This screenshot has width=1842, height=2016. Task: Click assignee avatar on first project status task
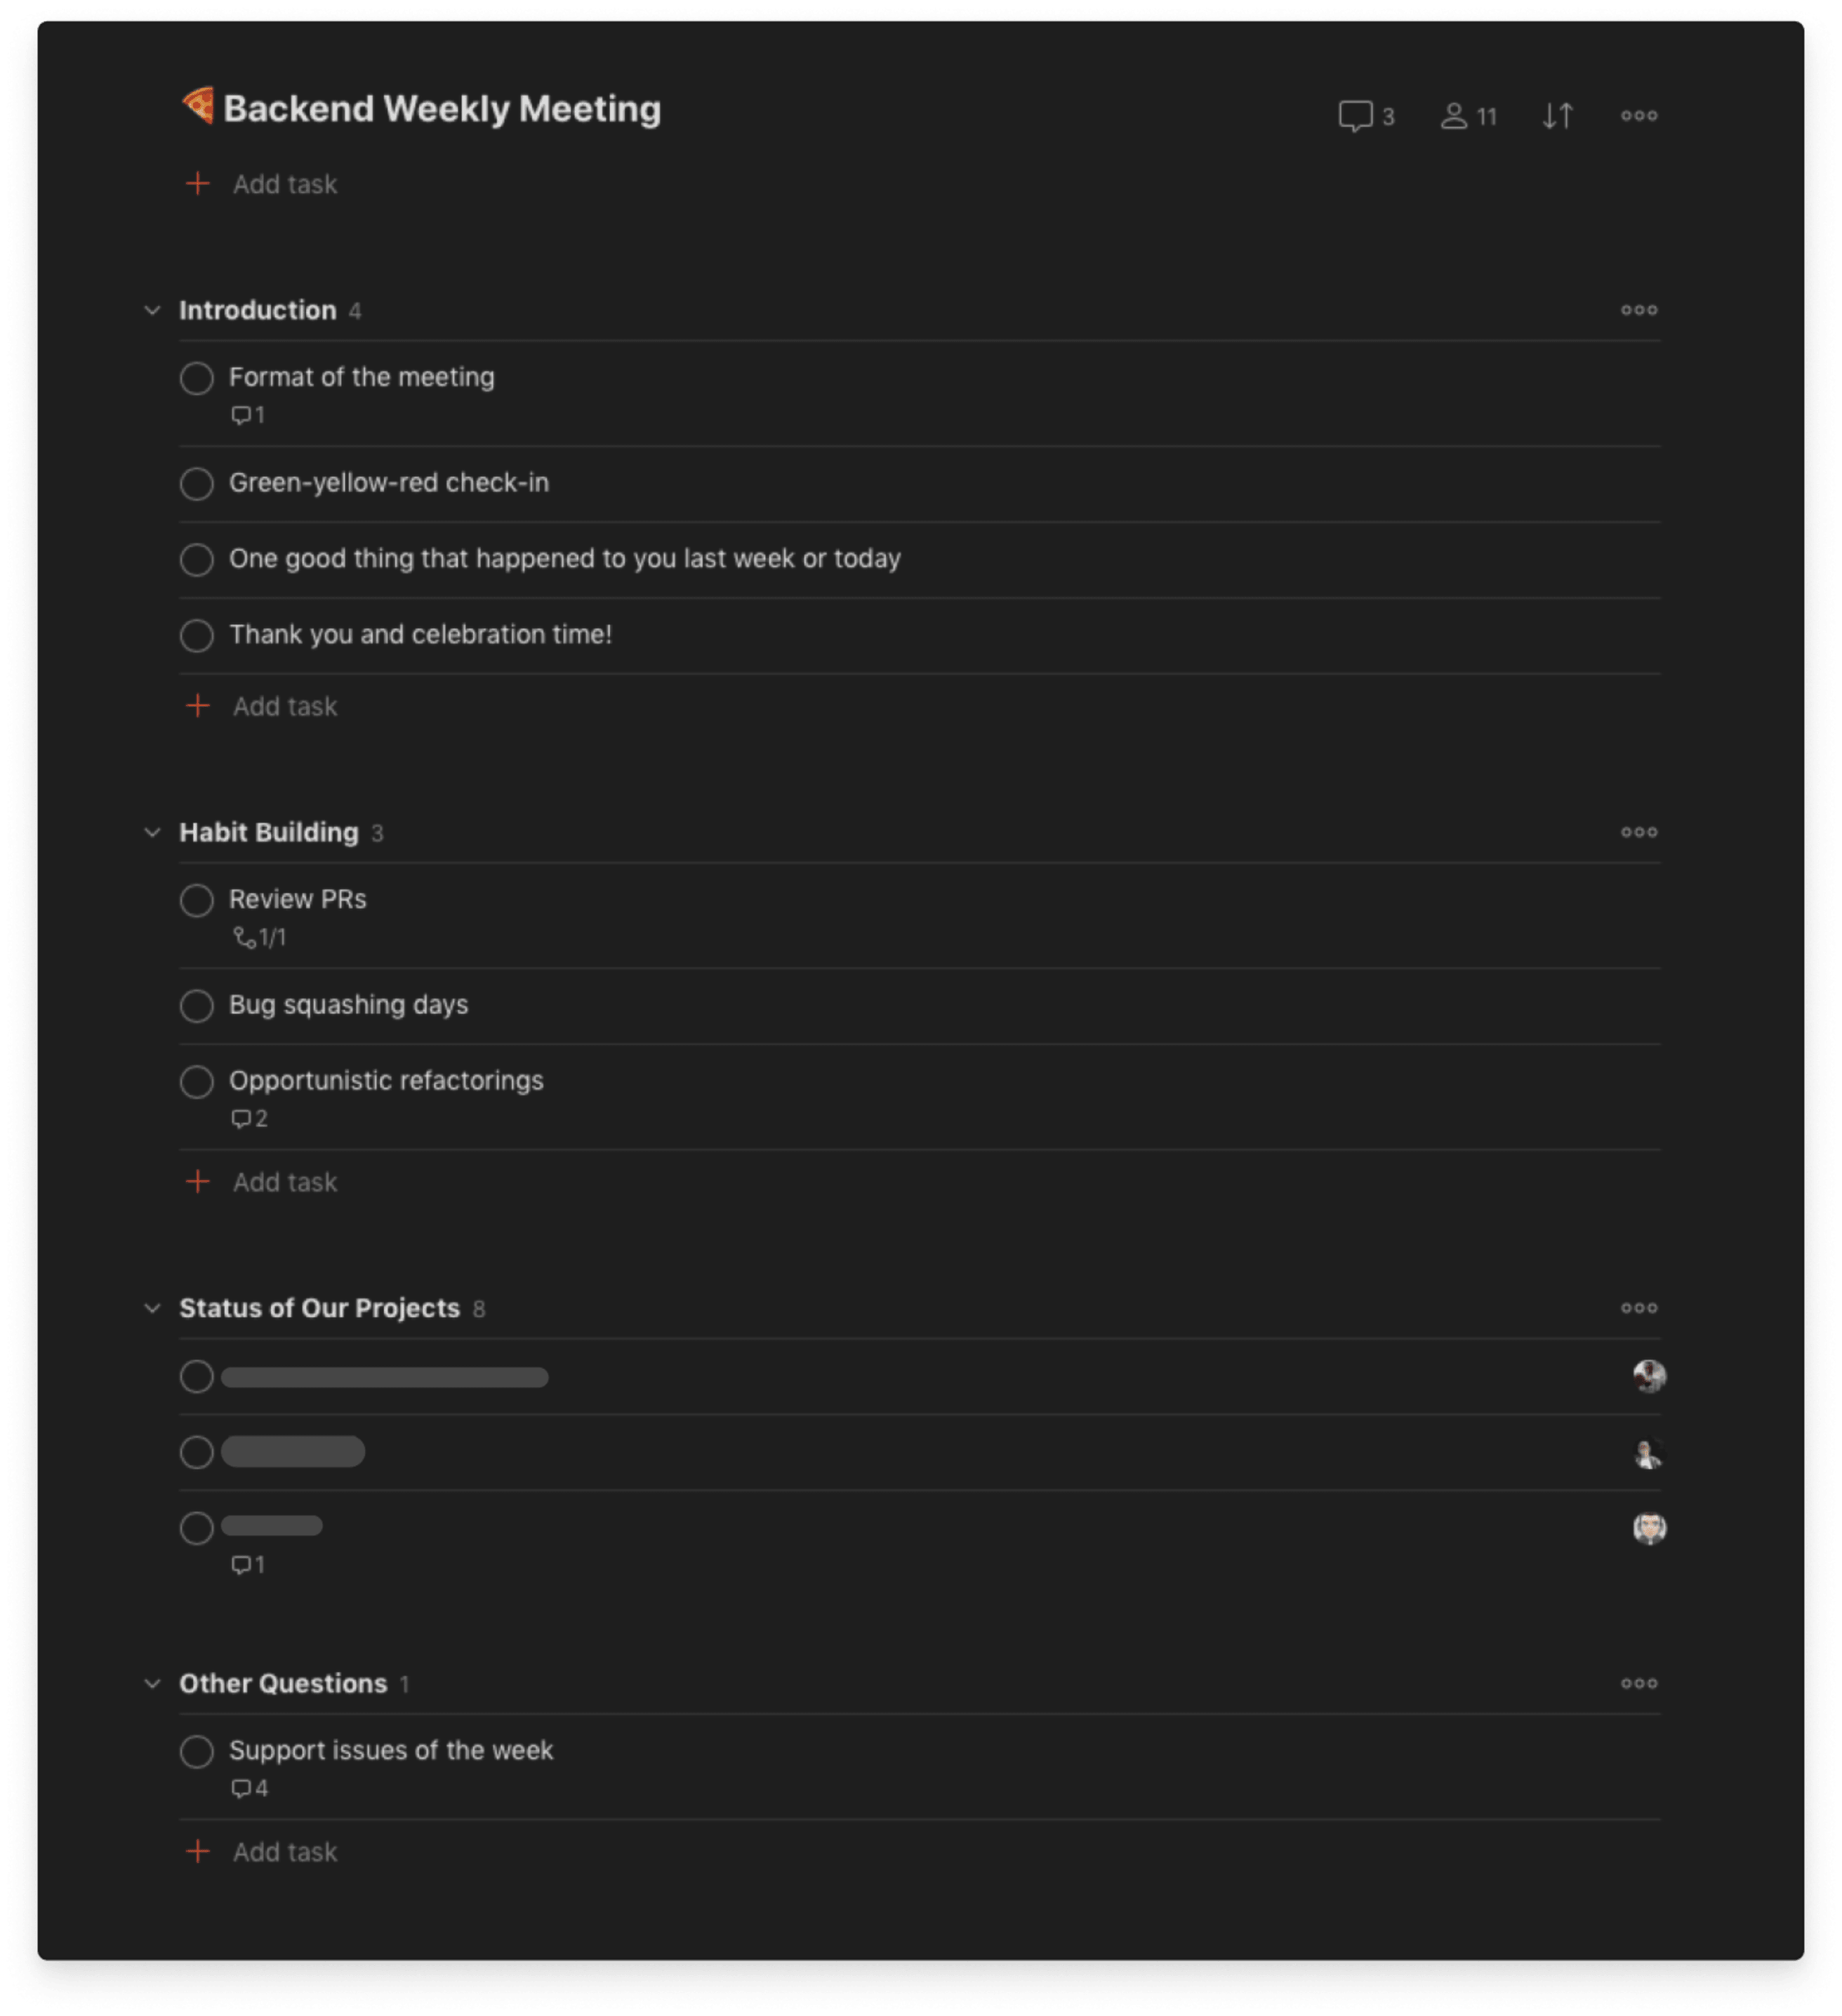point(1649,1377)
